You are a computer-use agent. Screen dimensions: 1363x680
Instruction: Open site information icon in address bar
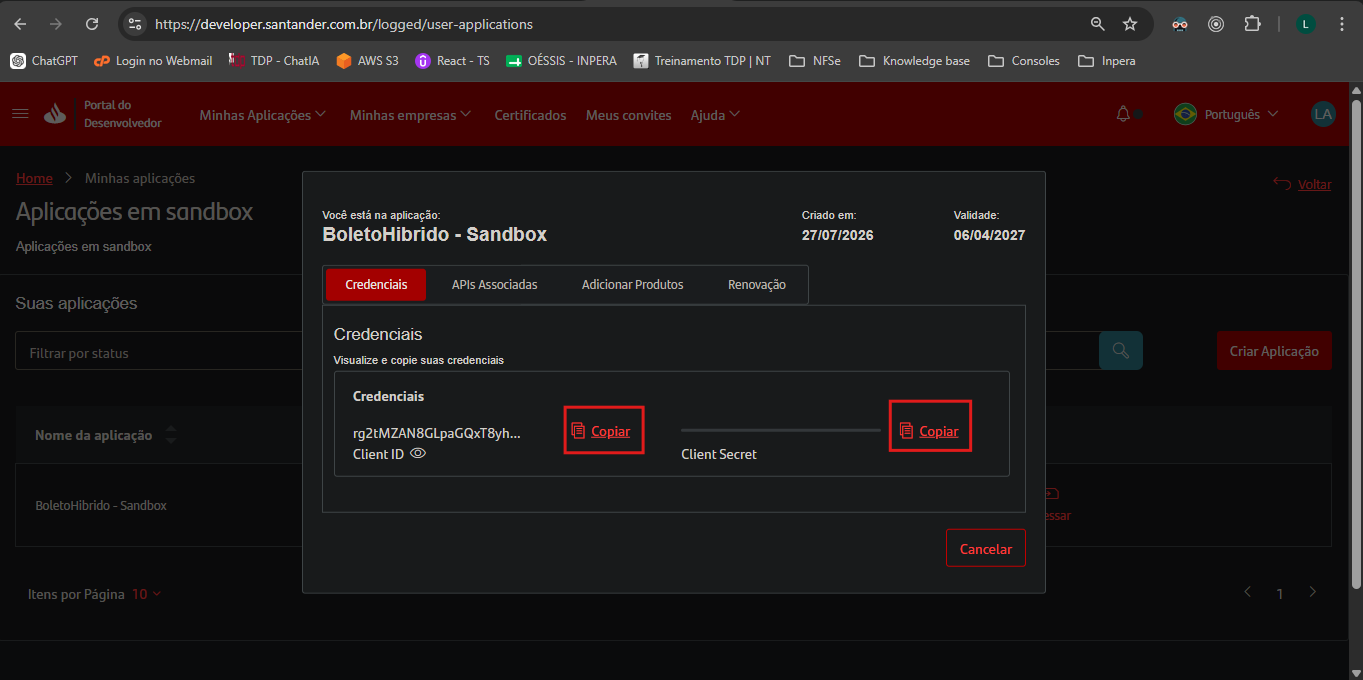[x=136, y=24]
